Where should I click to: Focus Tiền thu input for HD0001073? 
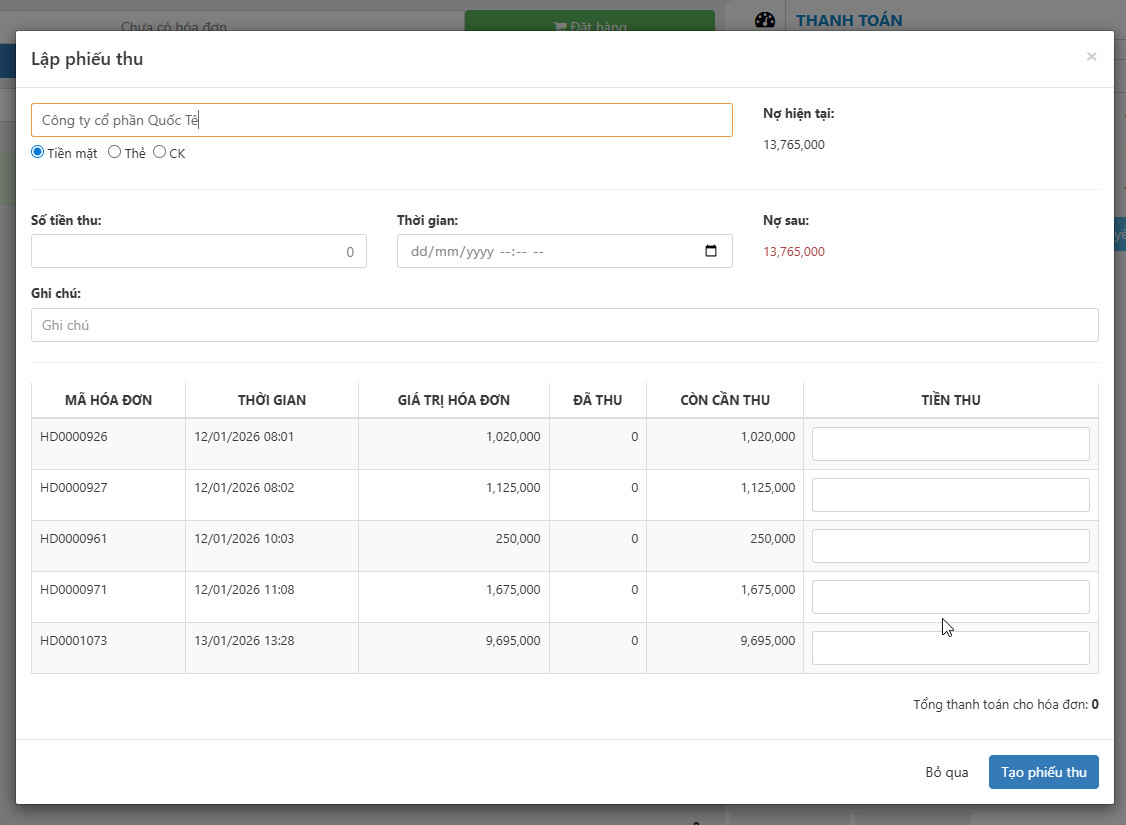coord(950,648)
